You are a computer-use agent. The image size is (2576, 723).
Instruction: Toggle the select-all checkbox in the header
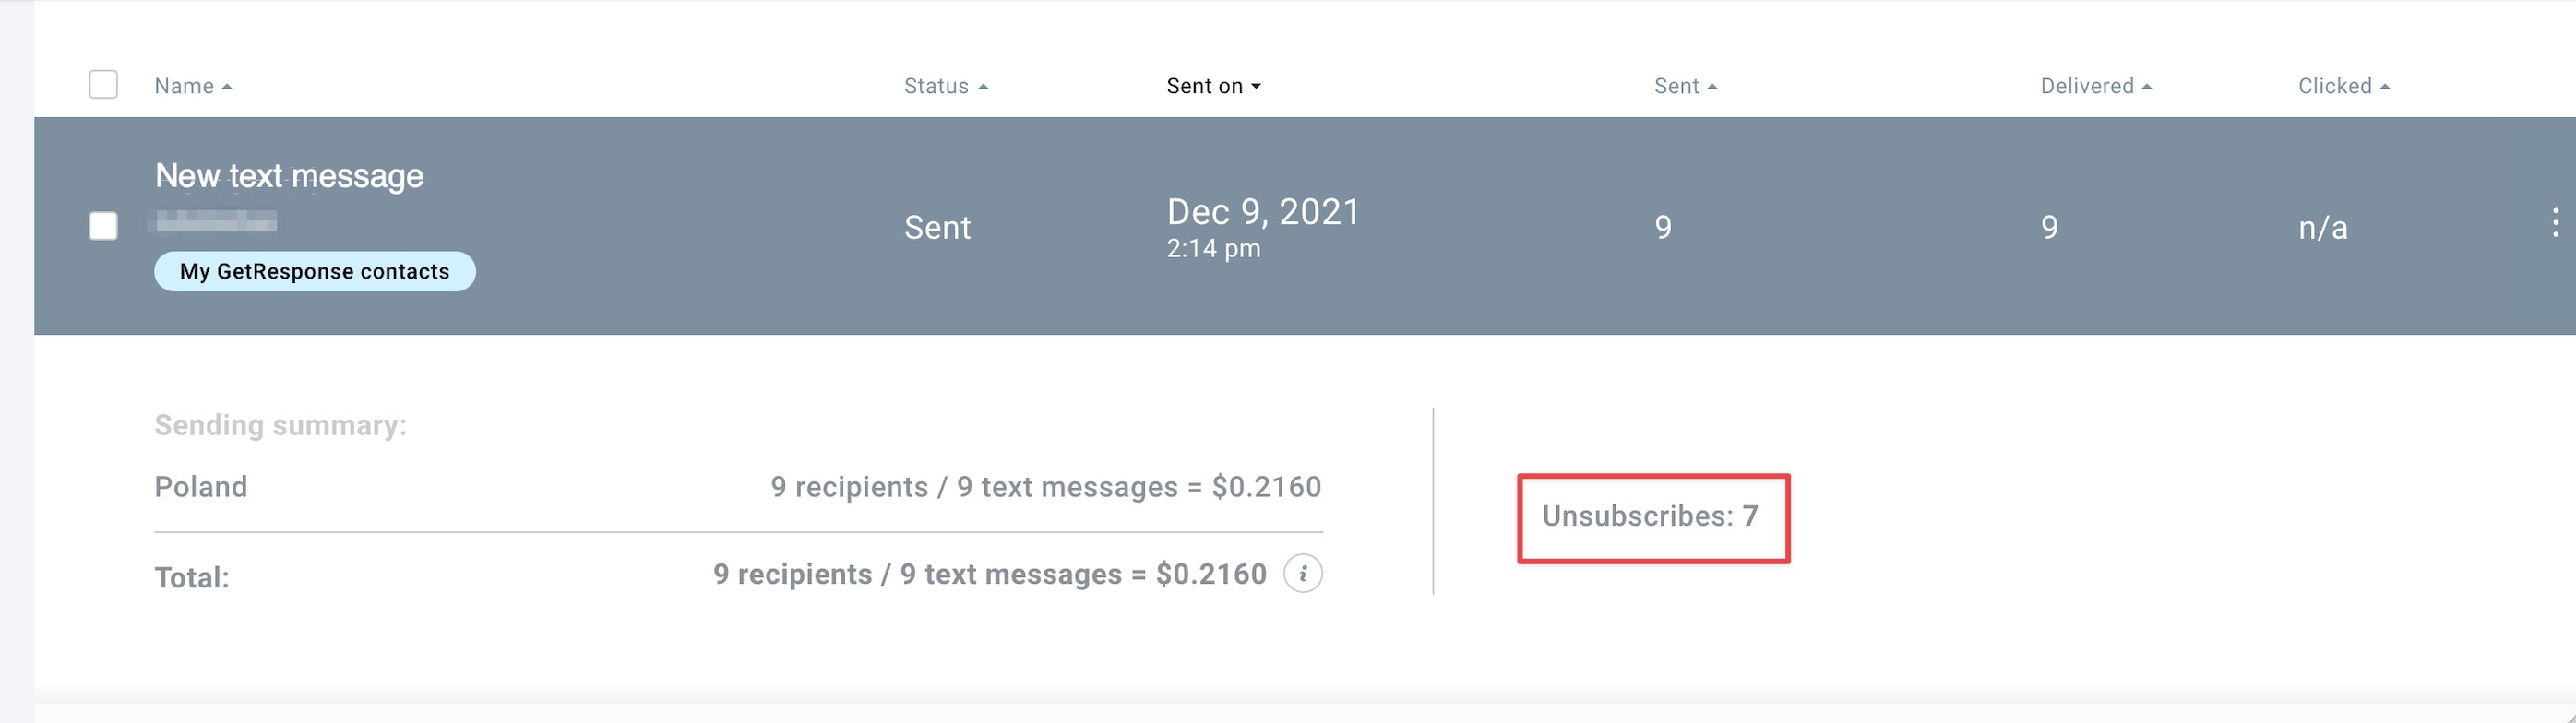point(103,85)
